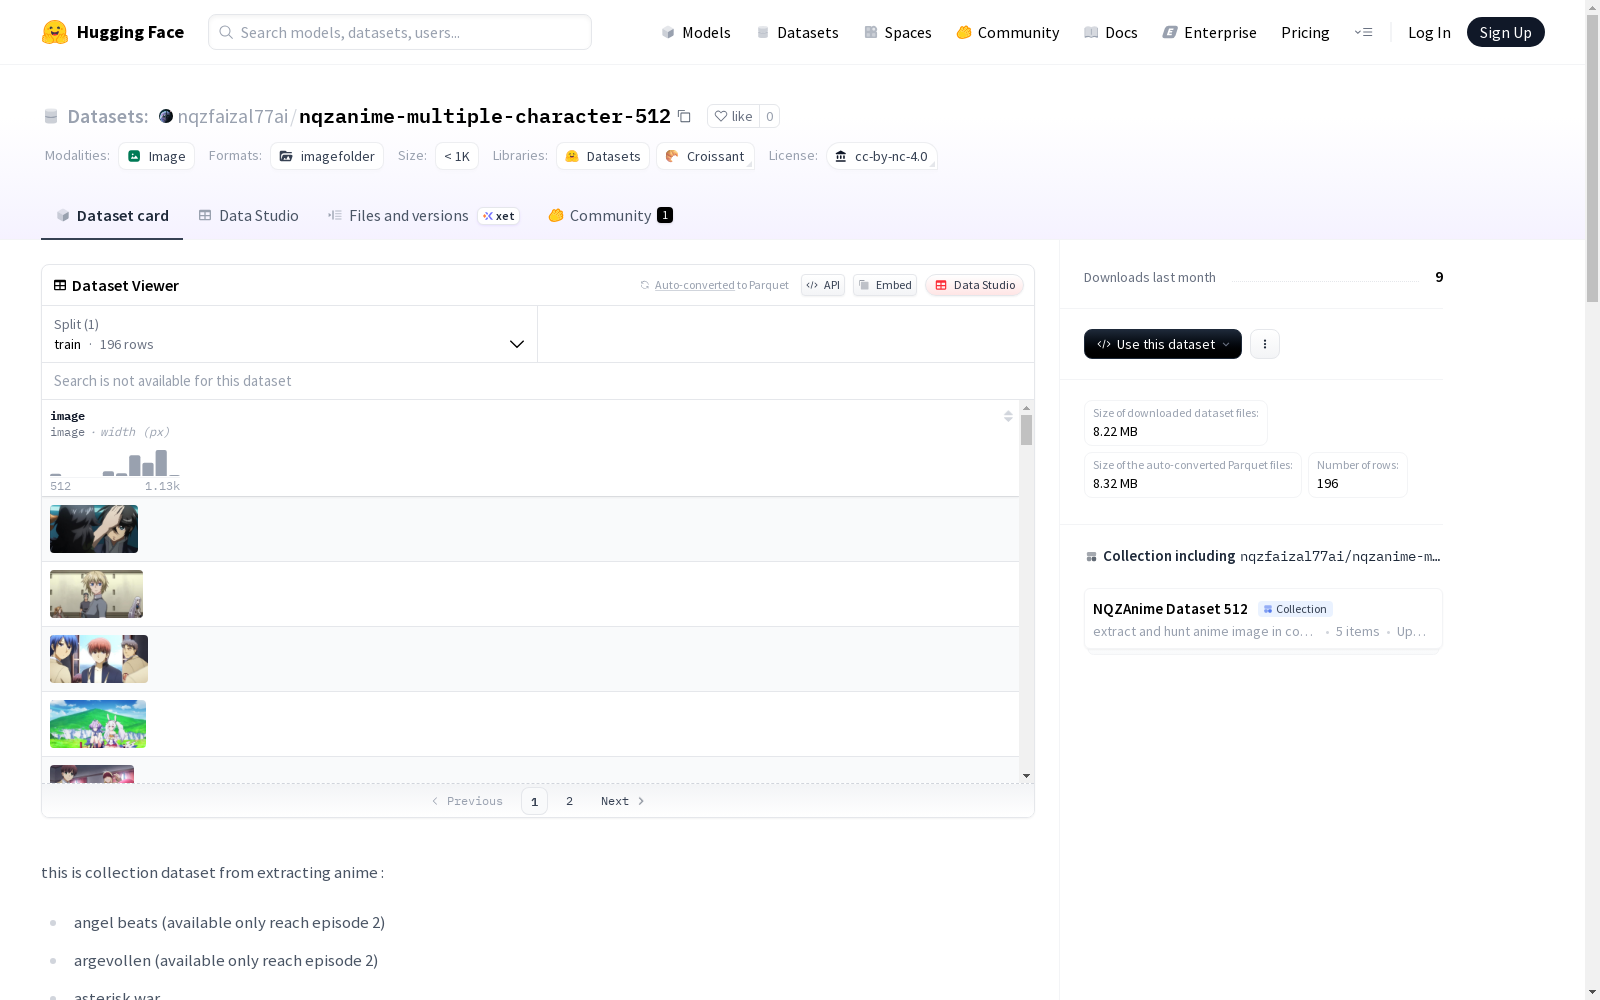Click the nqzfaizal77ai user avatar
Viewport: 1600px width, 1000px height.
[166, 116]
